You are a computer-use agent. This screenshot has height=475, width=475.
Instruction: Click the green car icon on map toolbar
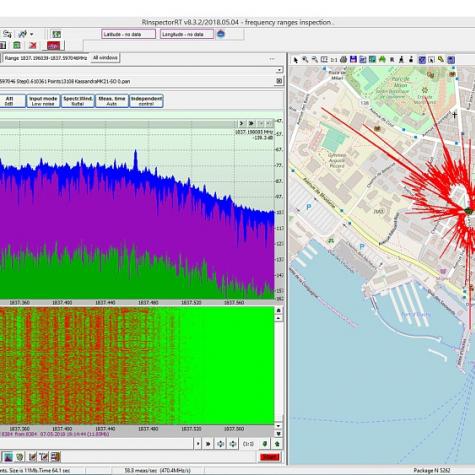(382, 60)
